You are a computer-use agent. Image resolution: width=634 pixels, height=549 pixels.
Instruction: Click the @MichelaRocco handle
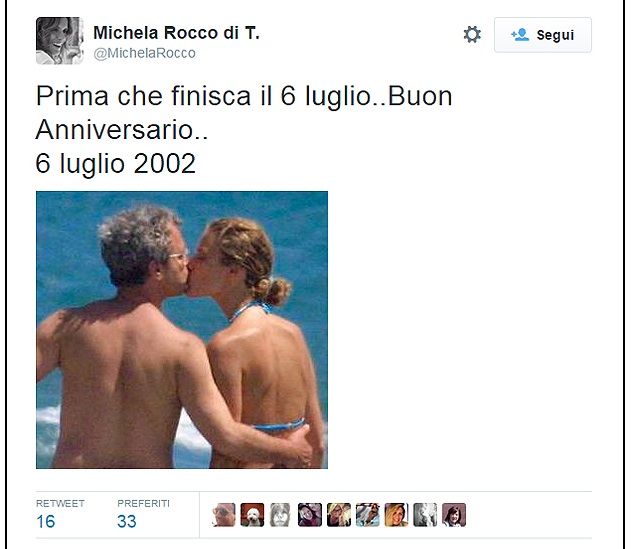pyautogui.click(x=144, y=53)
